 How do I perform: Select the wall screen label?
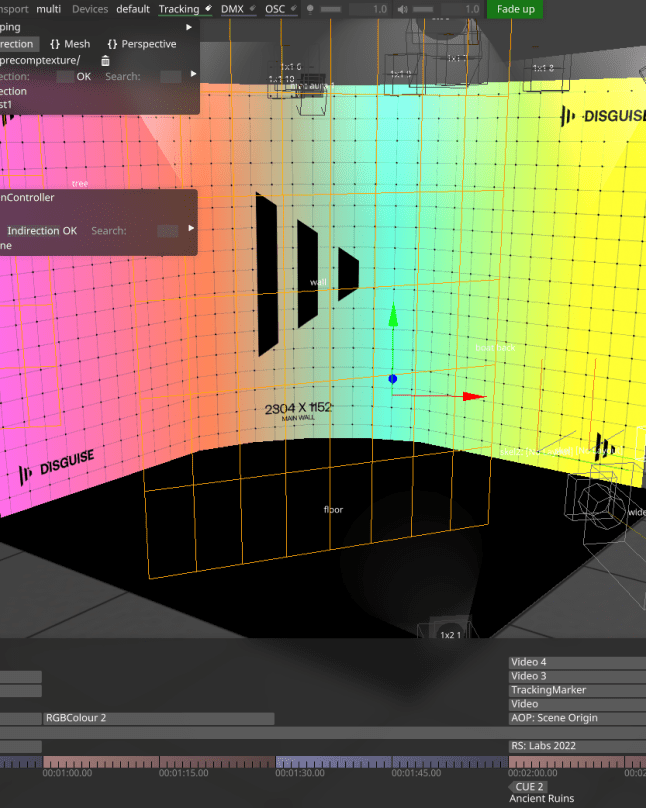coord(318,282)
